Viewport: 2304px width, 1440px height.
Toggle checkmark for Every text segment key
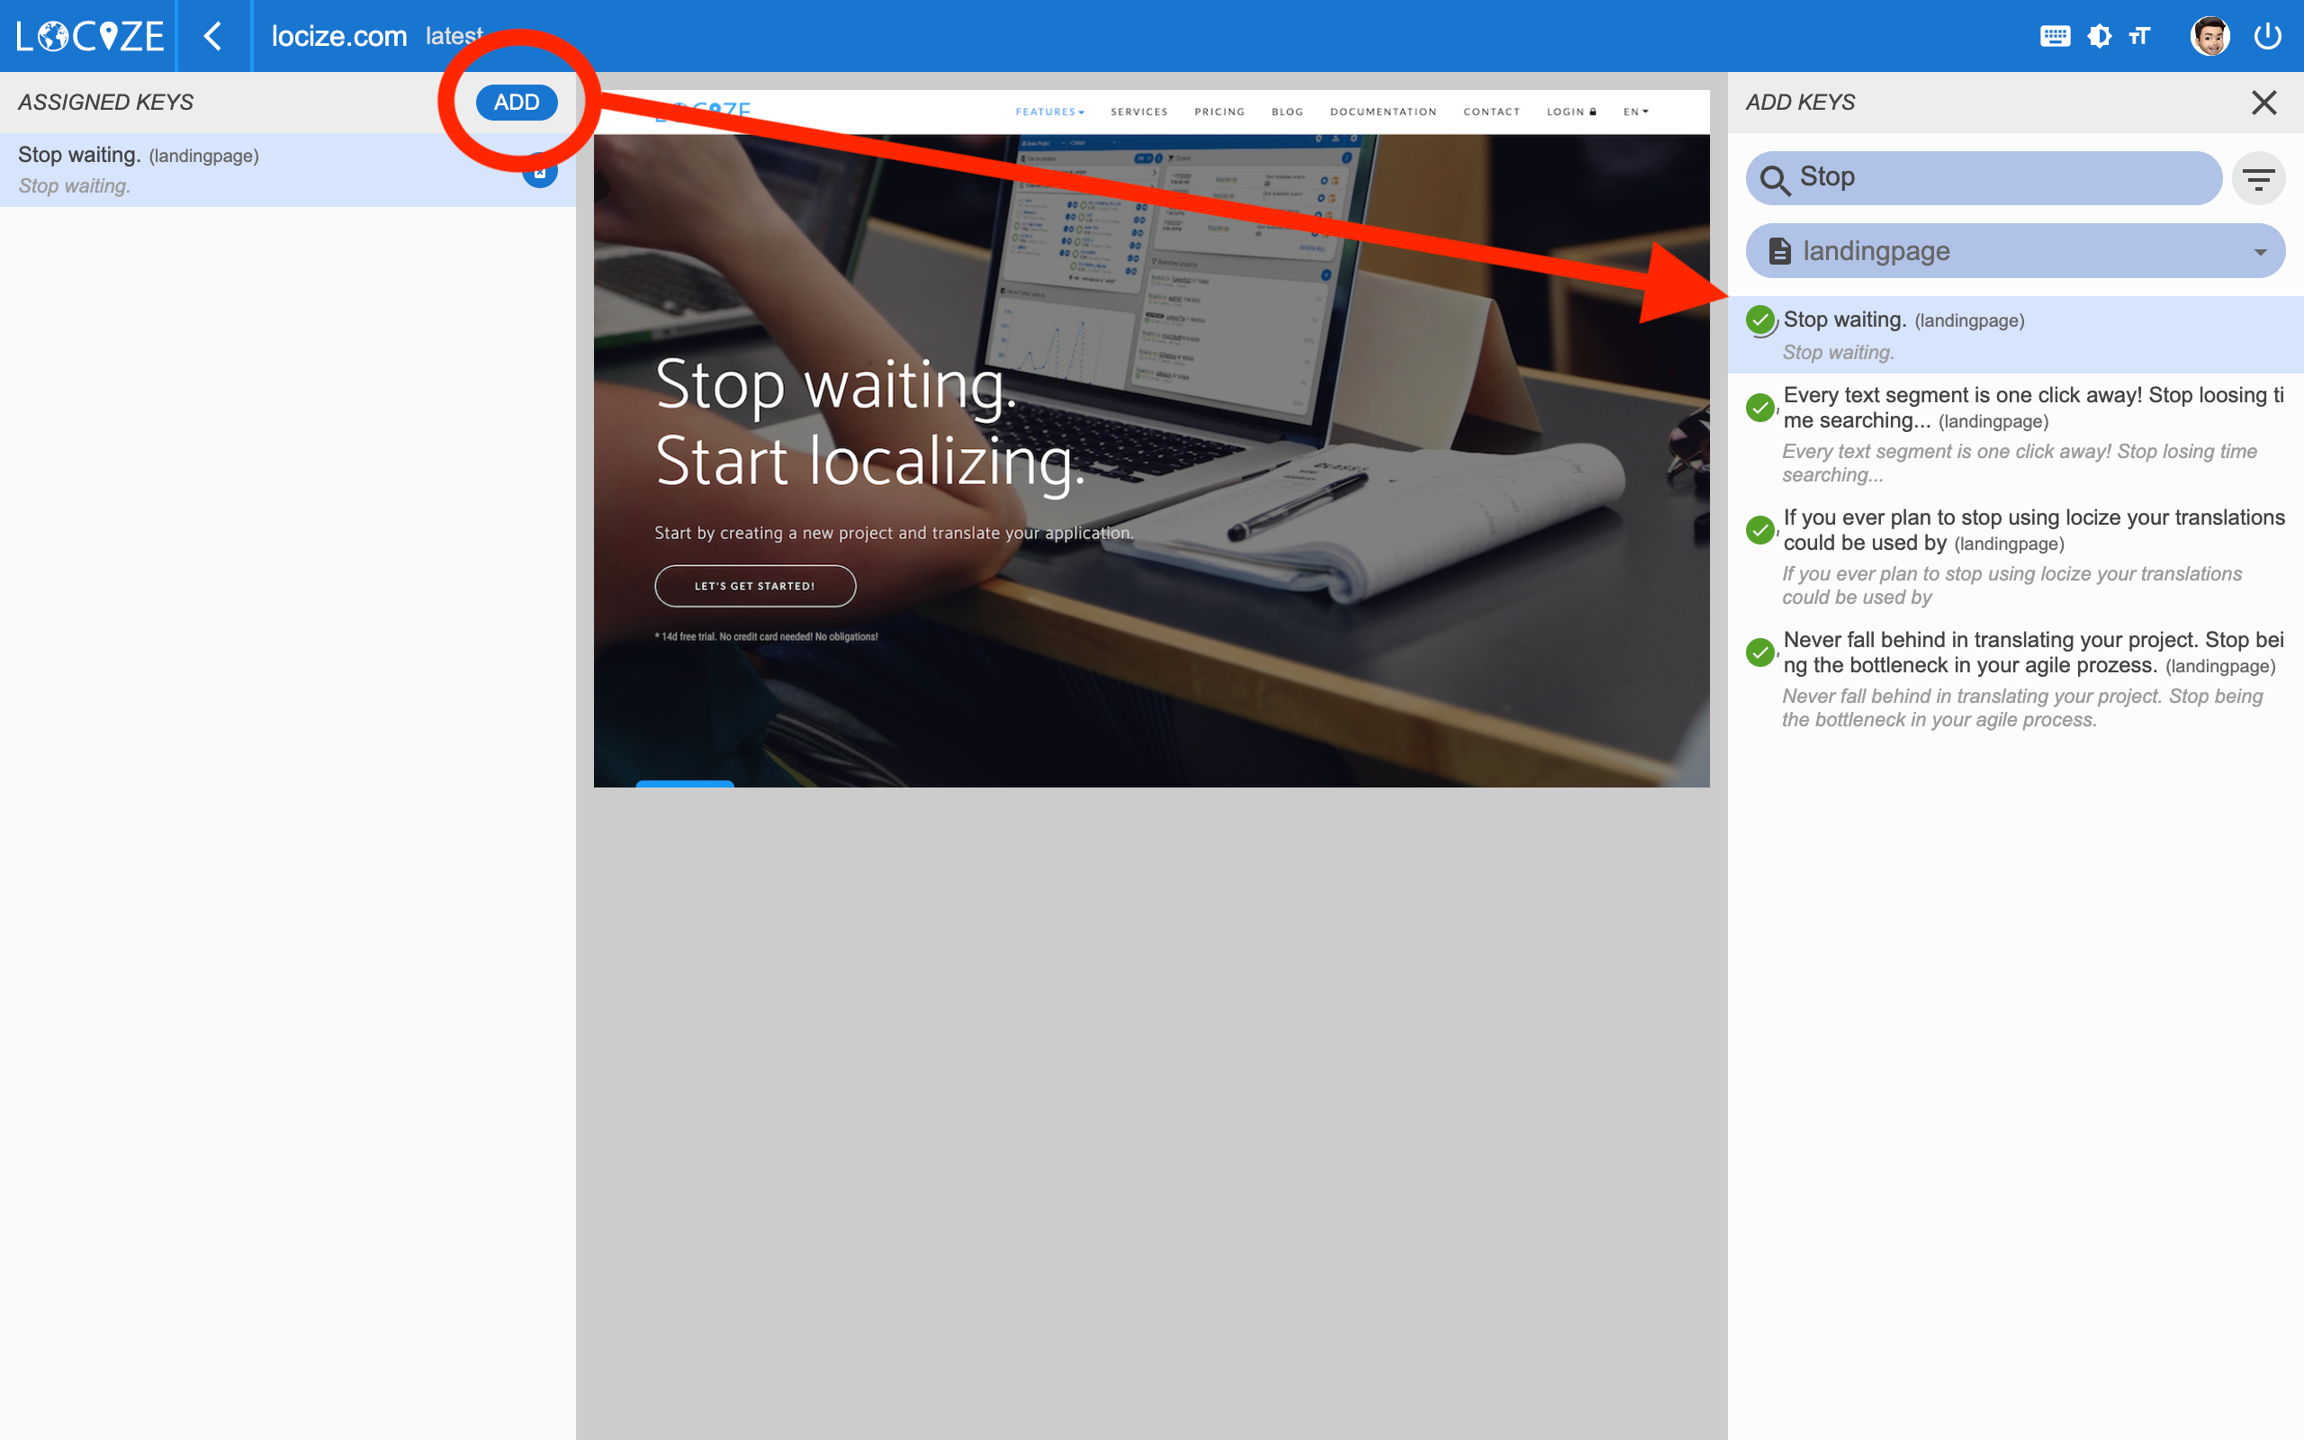tap(1760, 407)
